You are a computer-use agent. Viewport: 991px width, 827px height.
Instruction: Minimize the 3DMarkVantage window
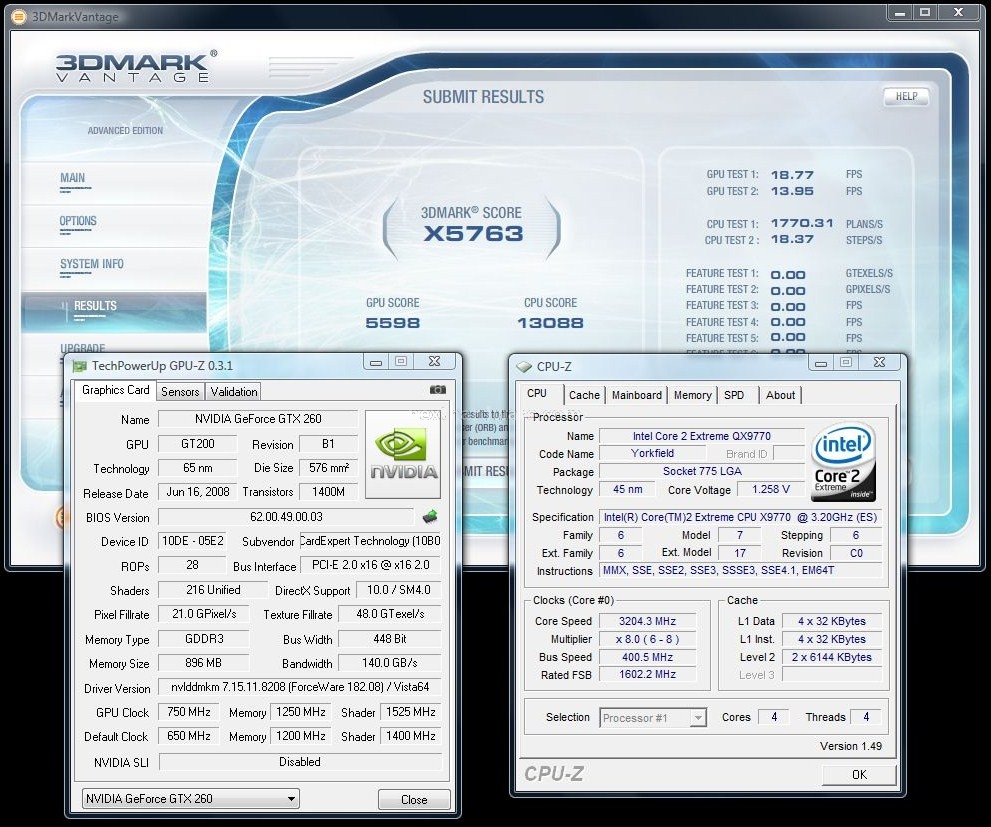coord(900,12)
